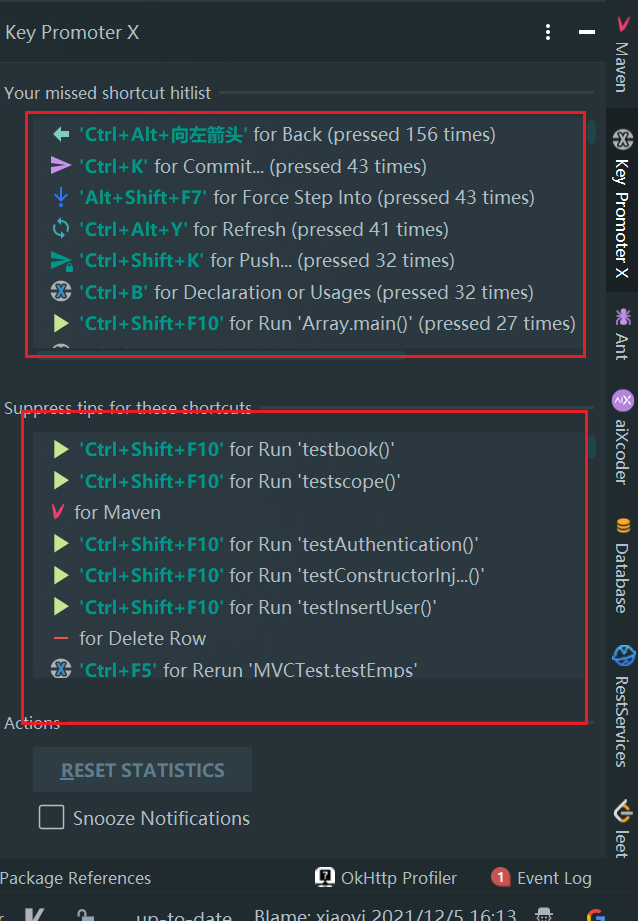Open the aiXcoder sidebar tab
Screen dimensions: 638x921
tap(622, 436)
